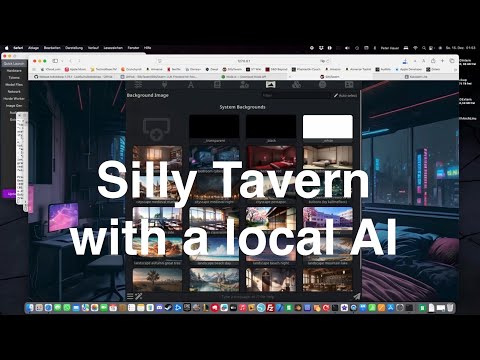Open the Crunchyroll bookmark

coord(131,69)
